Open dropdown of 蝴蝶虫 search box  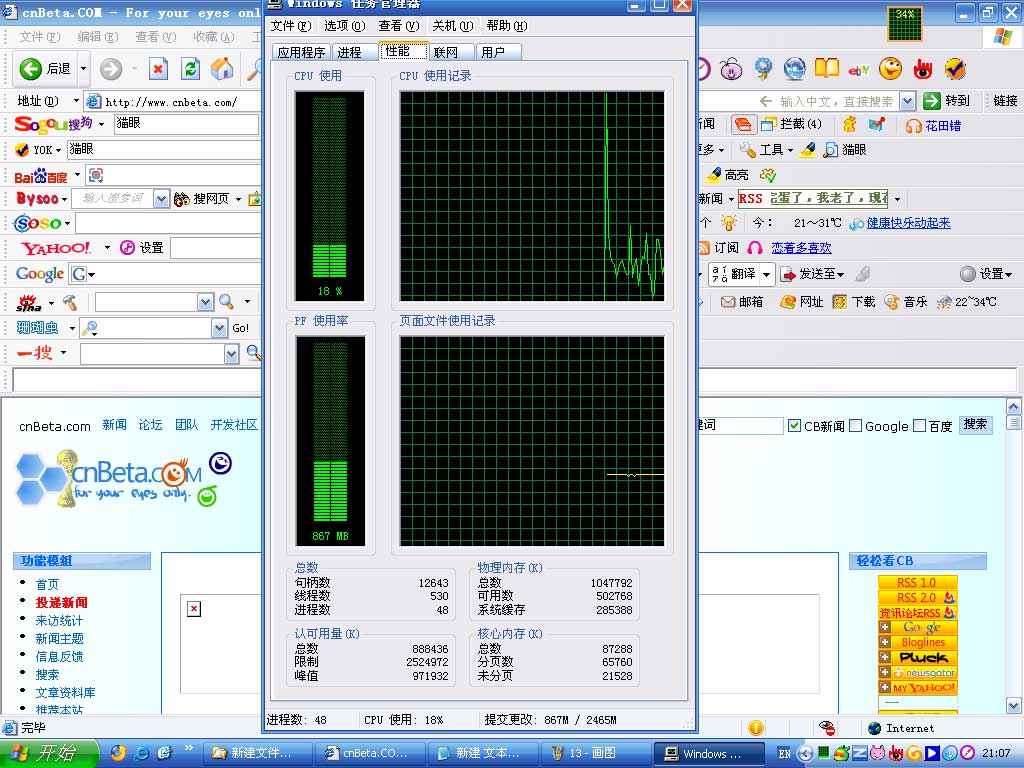pos(219,328)
